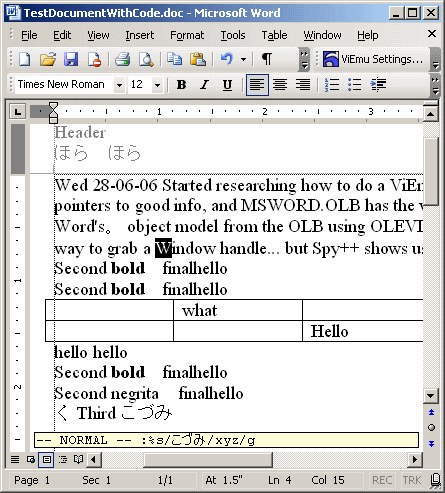Toggle Show/Hide paragraph marks
This screenshot has width=445, height=493.
coord(267,59)
